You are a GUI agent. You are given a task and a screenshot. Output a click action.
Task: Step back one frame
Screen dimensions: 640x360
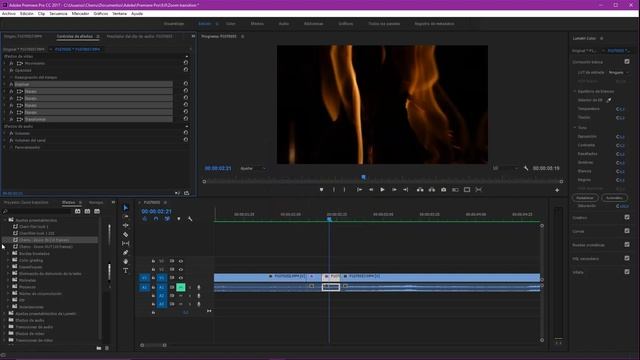(x=371, y=190)
